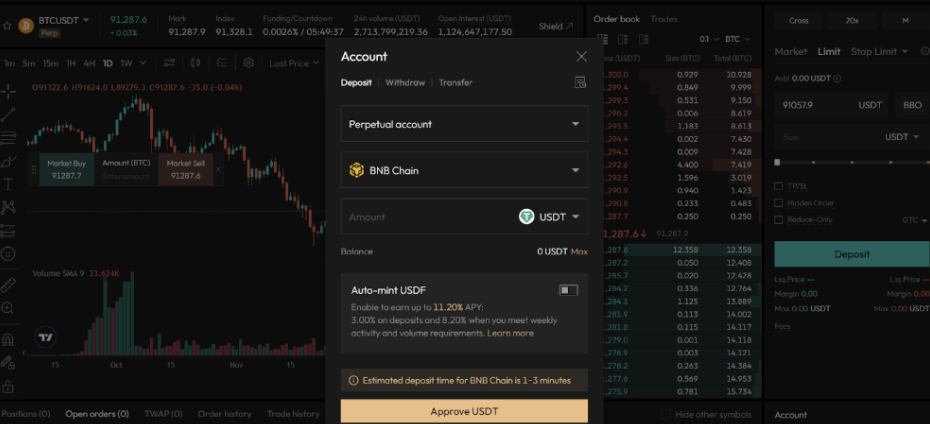This screenshot has height=424, width=930.
Task: Open the USDT token selector dropdown
Action: pyautogui.click(x=549, y=217)
